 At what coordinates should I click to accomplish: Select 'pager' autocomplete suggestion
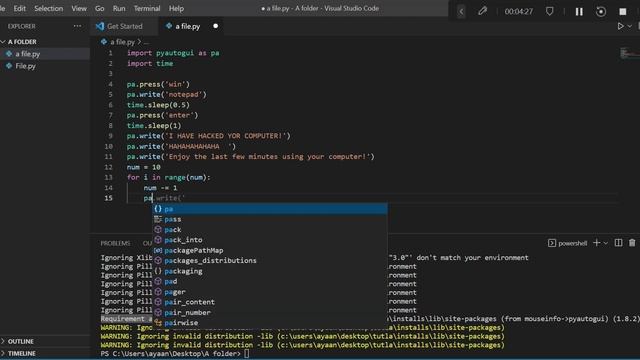[x=270, y=292]
